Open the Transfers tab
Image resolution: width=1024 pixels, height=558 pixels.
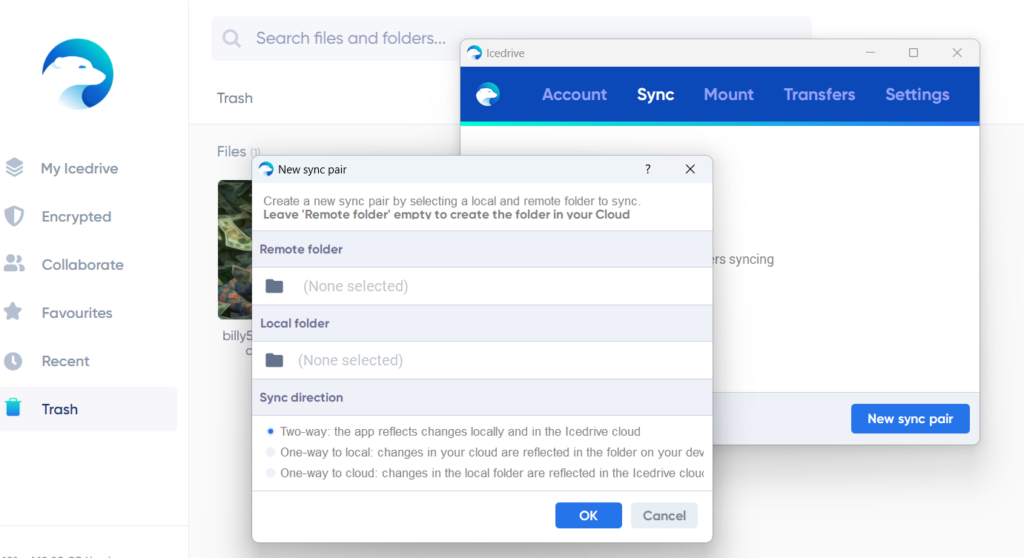pyautogui.click(x=819, y=95)
